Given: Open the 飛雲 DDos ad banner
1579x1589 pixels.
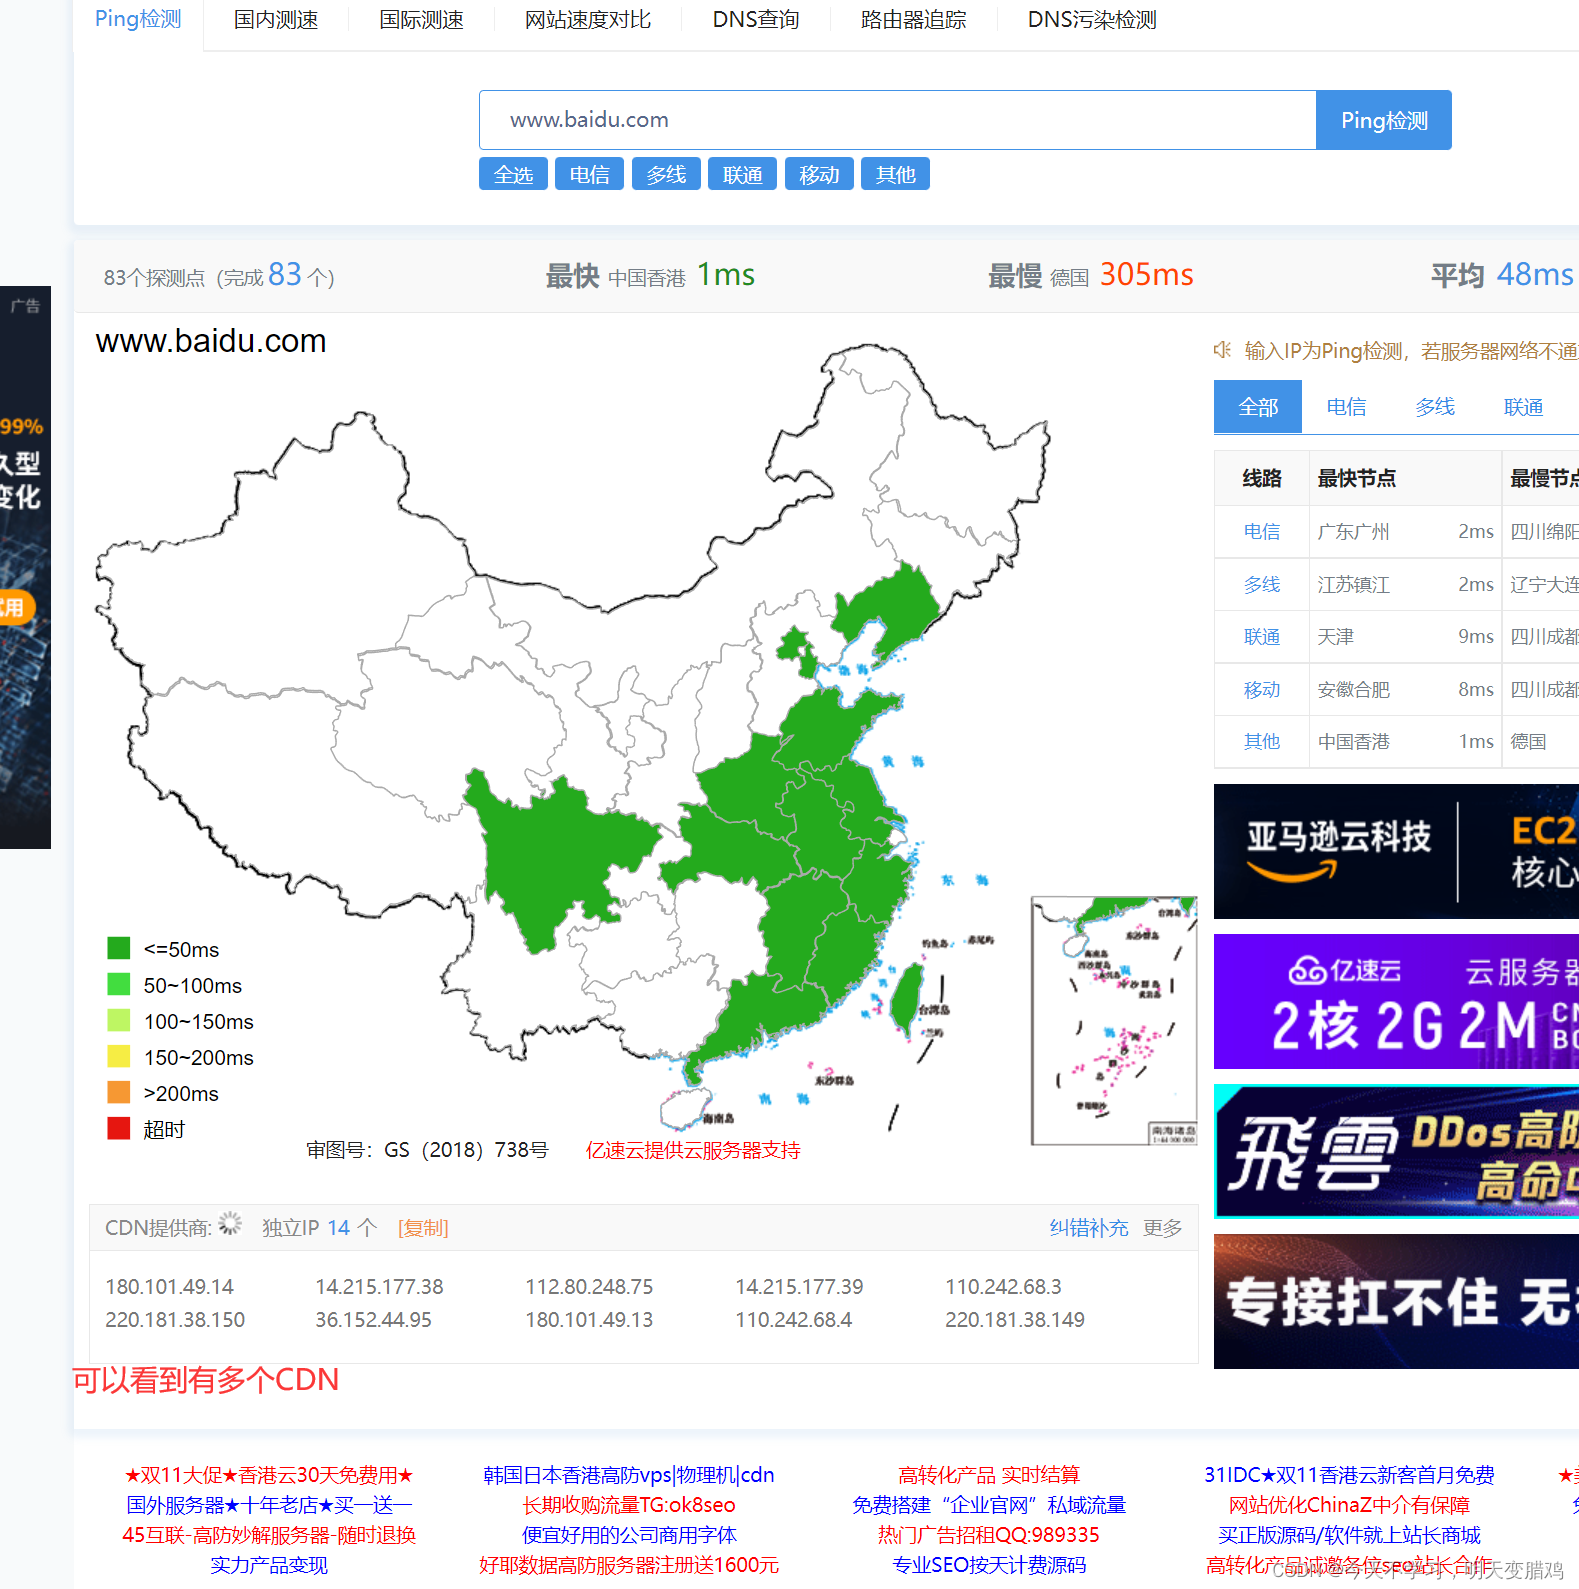Looking at the screenshot, I should coord(1396,1151).
